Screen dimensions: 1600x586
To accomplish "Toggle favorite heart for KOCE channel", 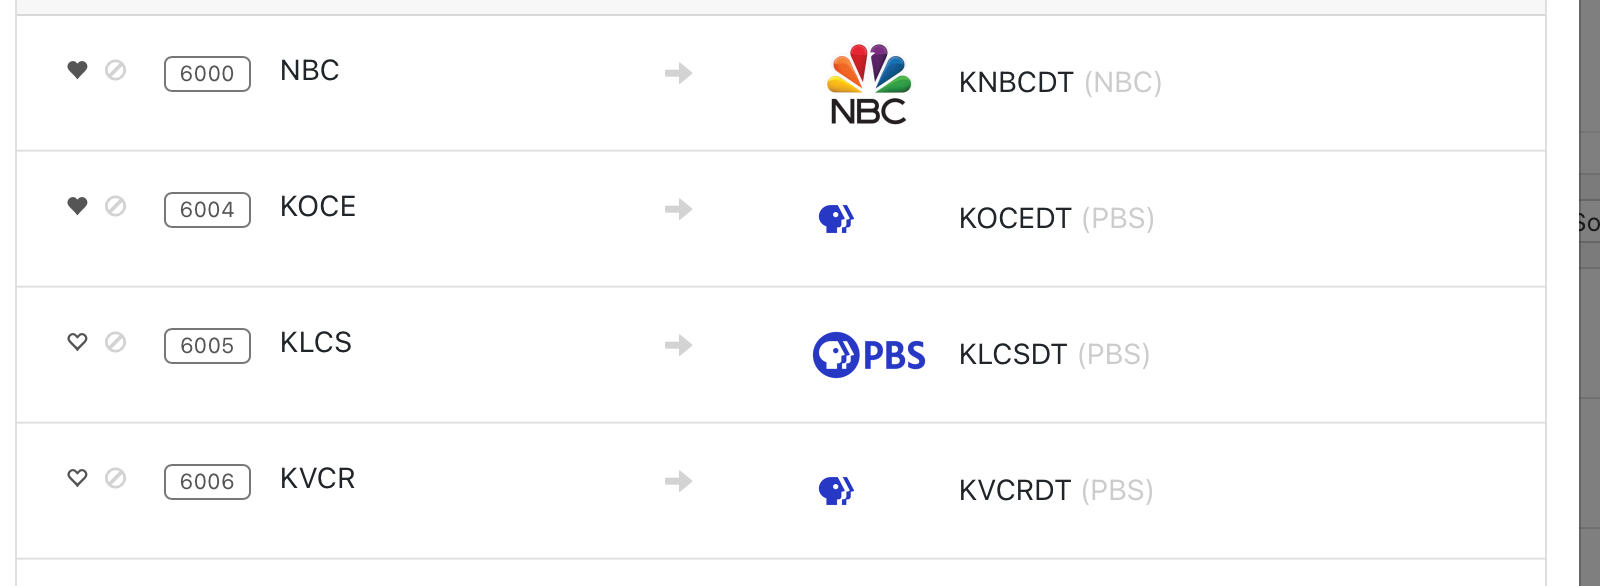I will click(x=77, y=206).
